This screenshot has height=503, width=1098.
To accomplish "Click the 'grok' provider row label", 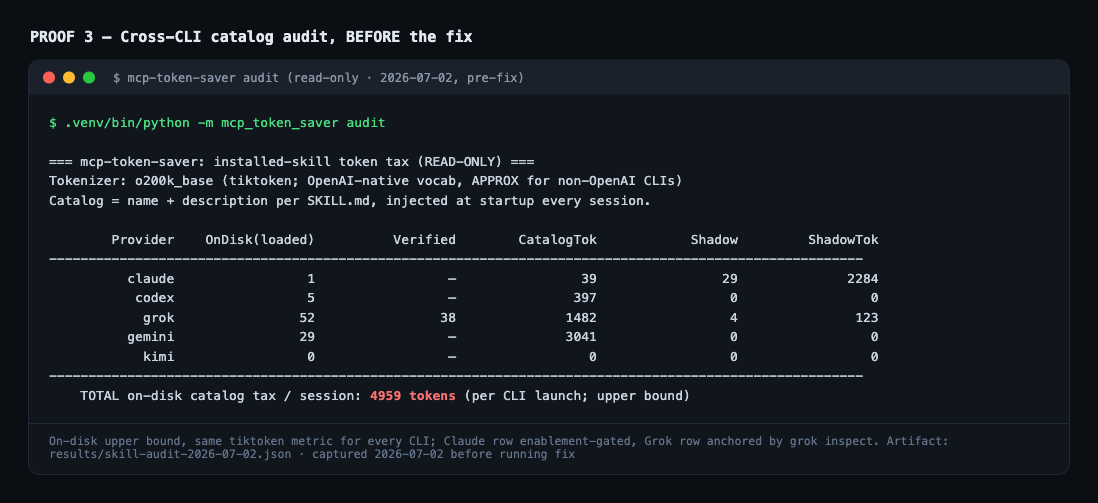I will (x=159, y=317).
